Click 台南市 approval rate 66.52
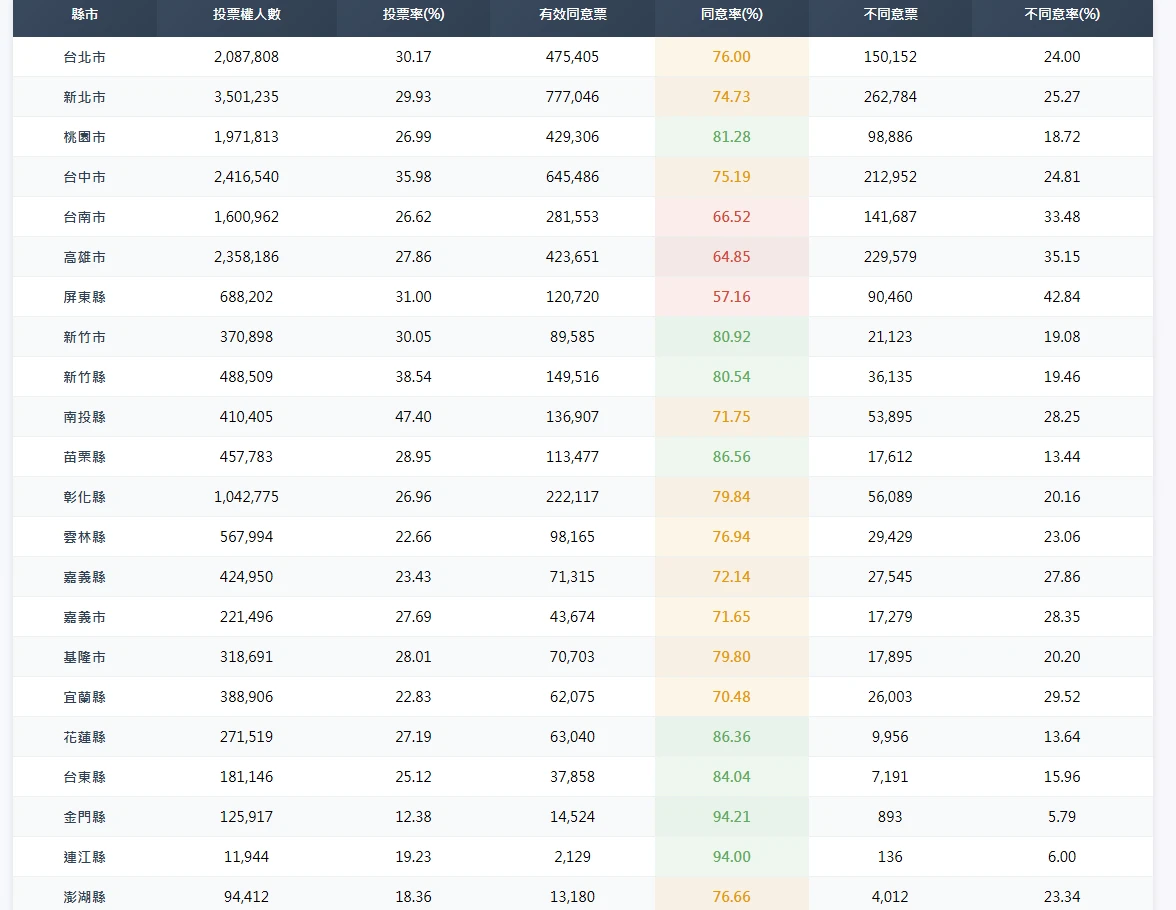 (731, 217)
